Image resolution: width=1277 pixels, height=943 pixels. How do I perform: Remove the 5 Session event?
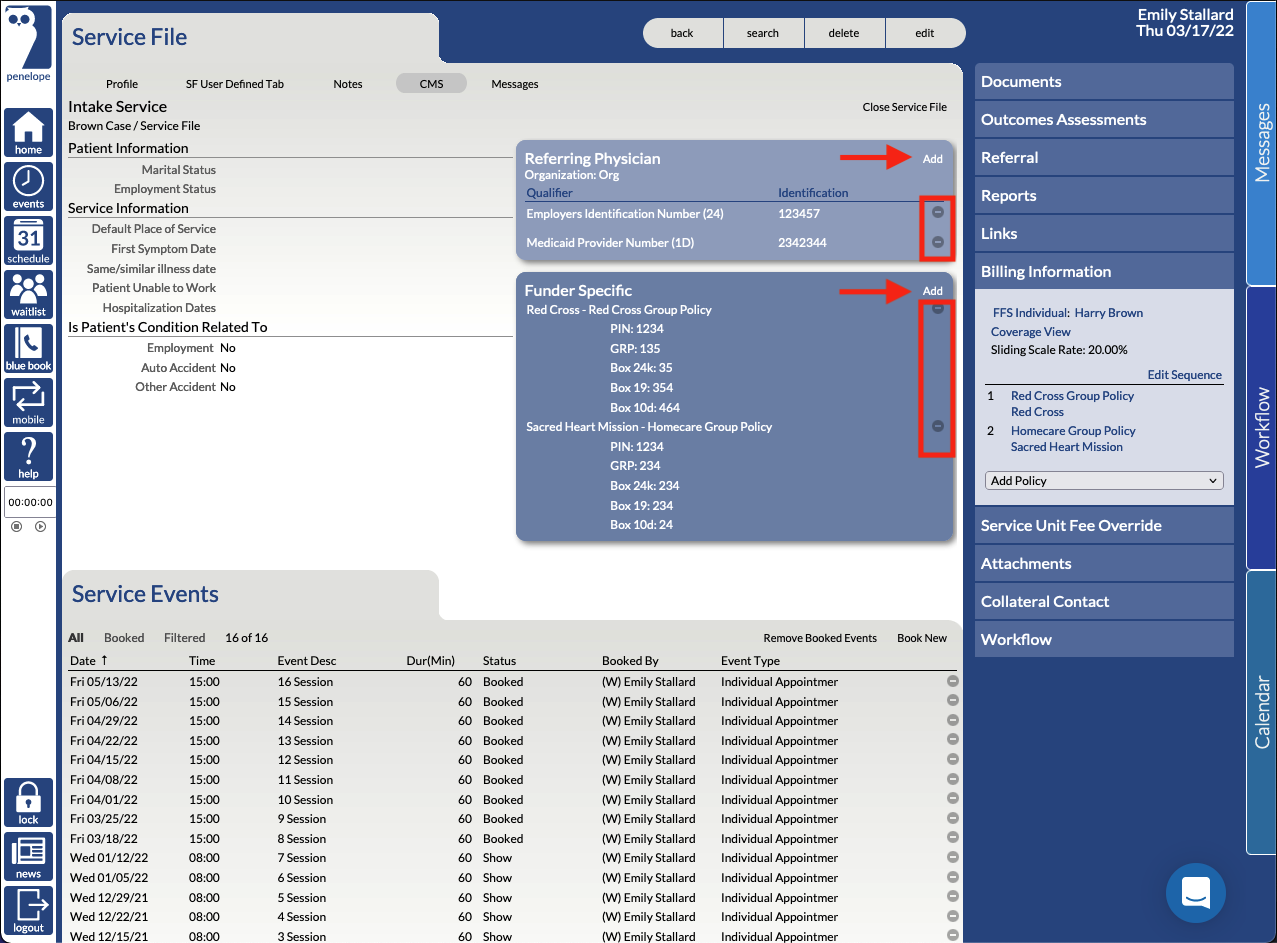click(953, 897)
